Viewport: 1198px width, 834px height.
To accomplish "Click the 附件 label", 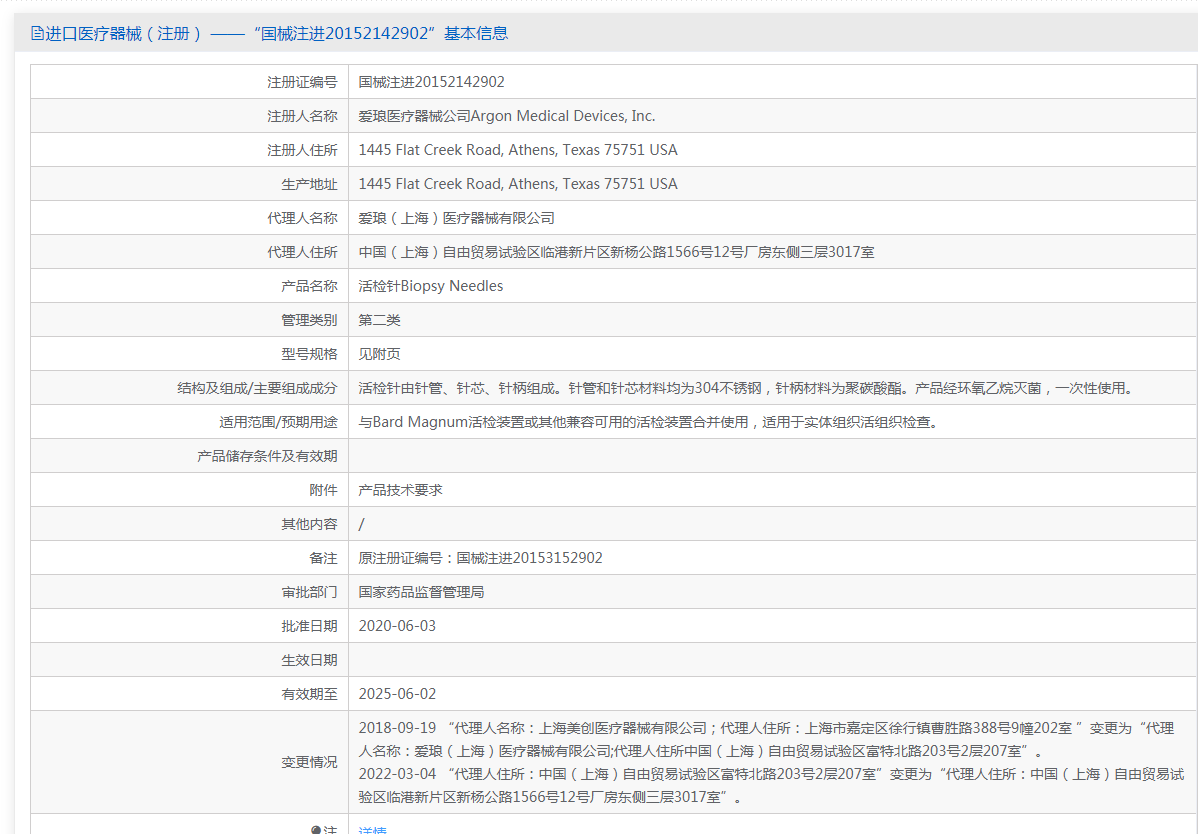I will [323, 490].
